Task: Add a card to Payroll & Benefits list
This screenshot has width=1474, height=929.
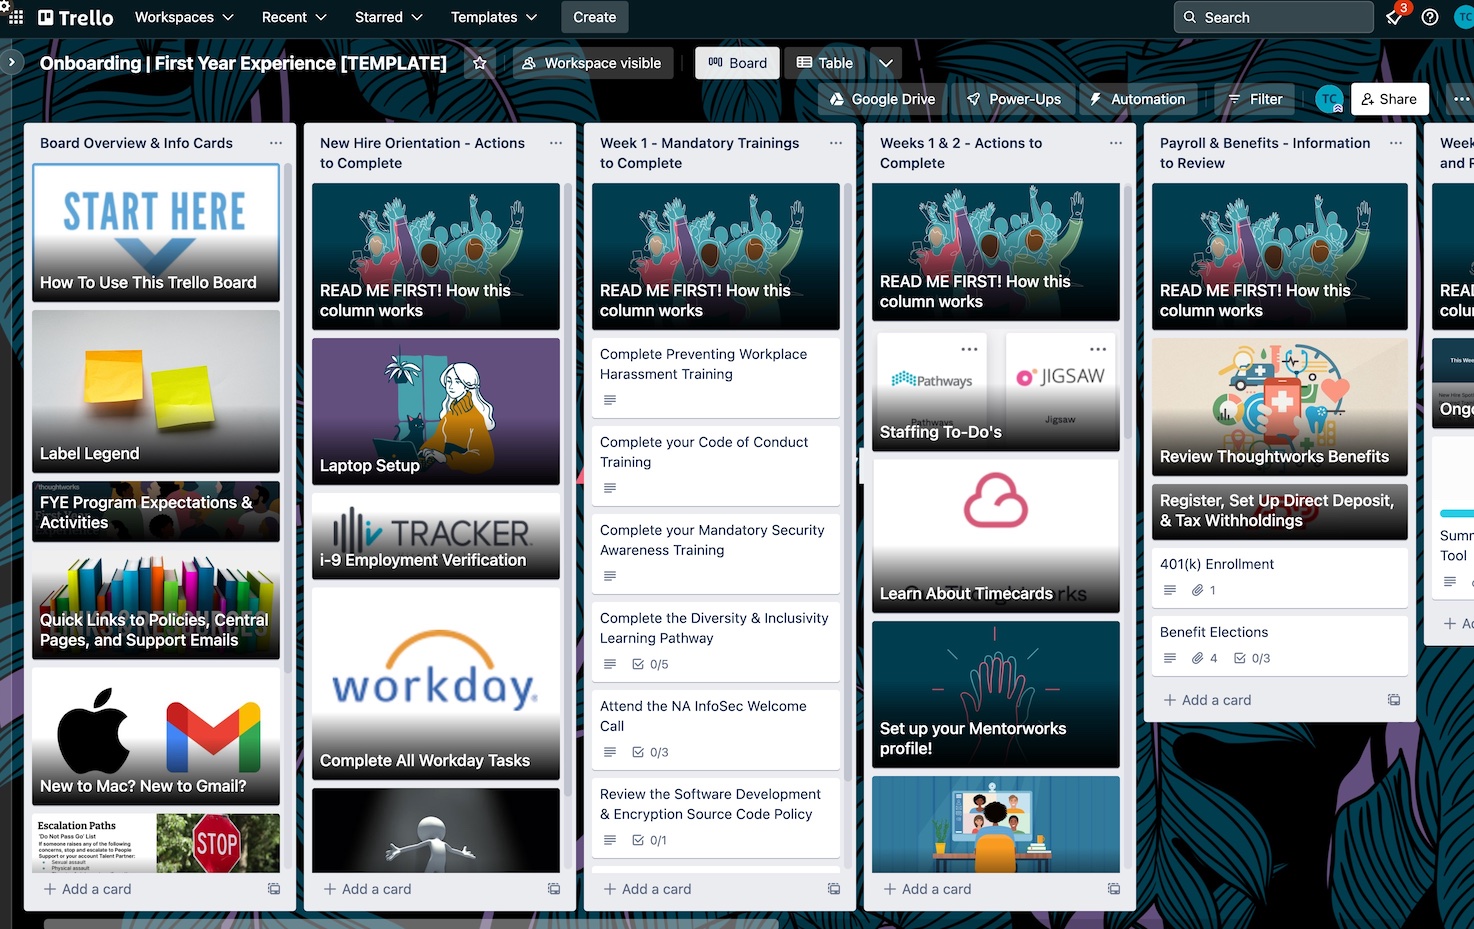Action: pyautogui.click(x=1208, y=700)
